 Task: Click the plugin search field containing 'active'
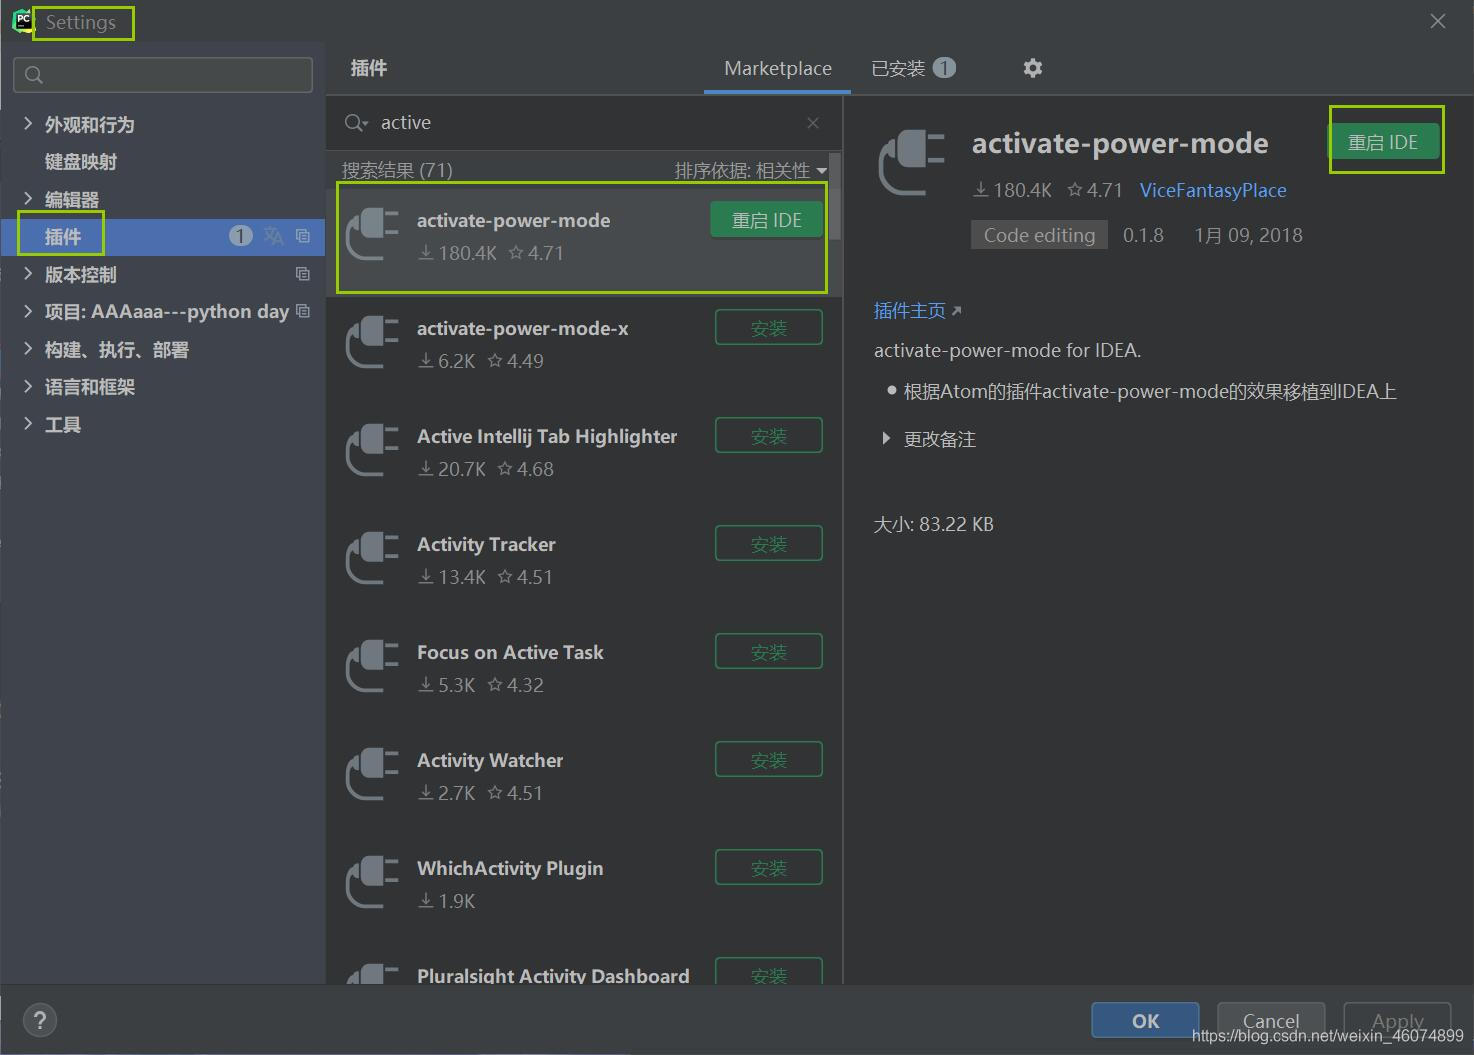point(585,123)
